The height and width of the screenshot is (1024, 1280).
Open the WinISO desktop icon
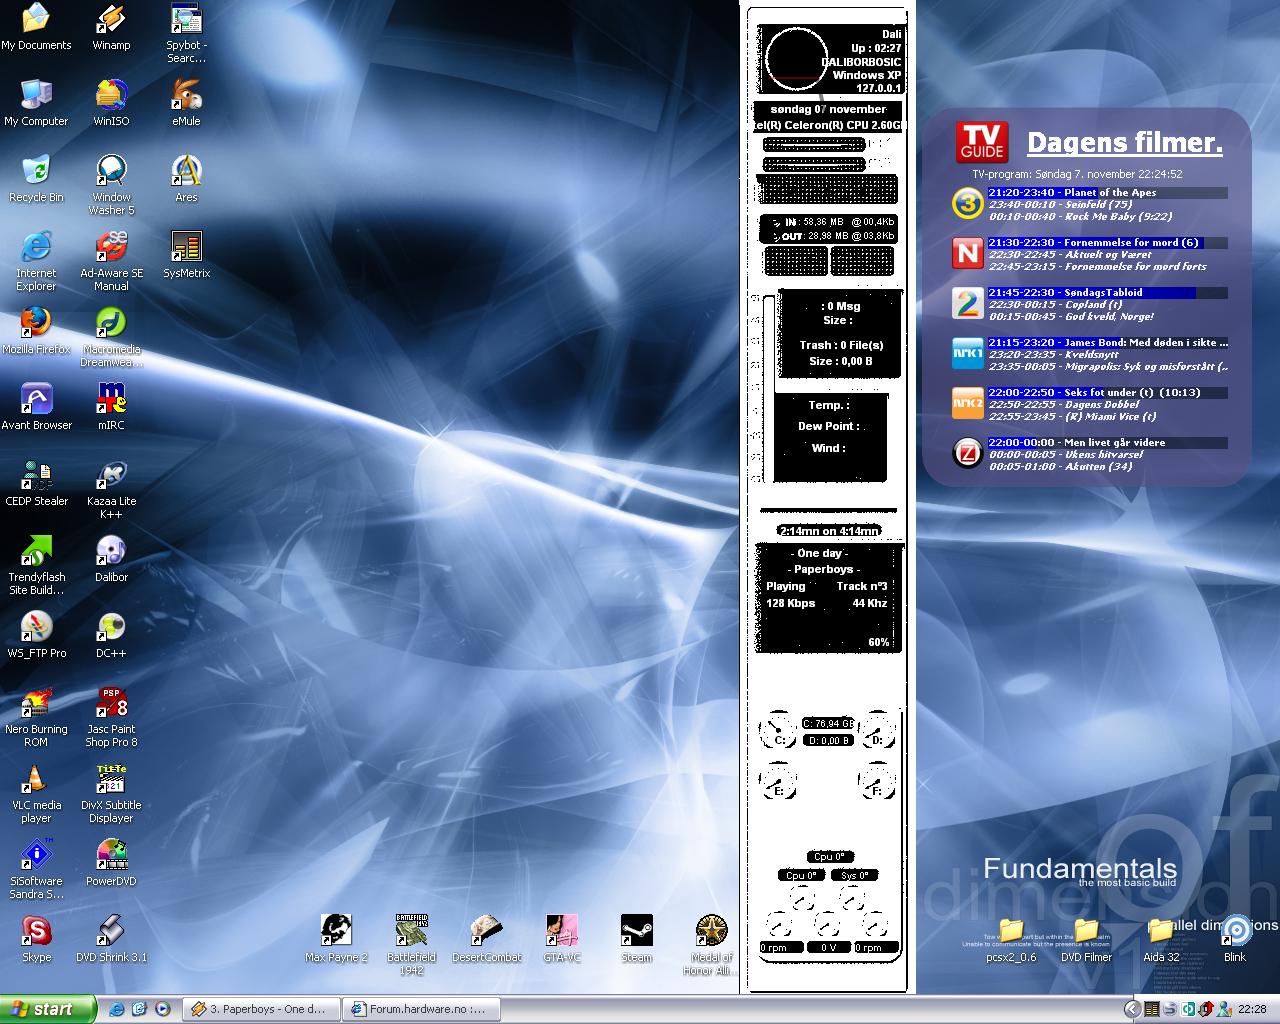111,104
